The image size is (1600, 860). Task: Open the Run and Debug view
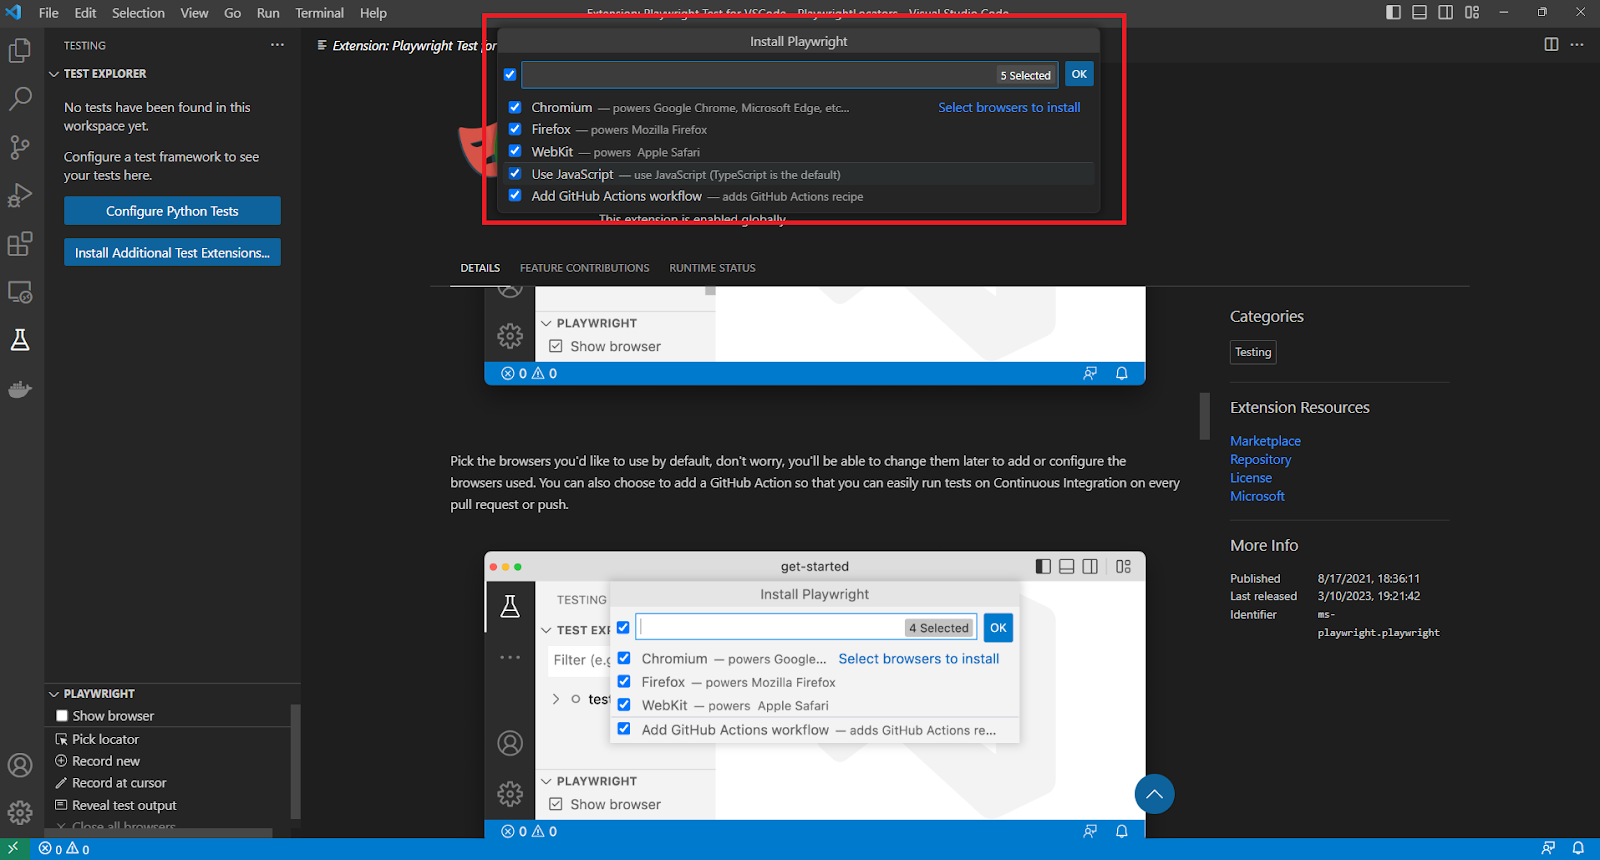(20, 195)
